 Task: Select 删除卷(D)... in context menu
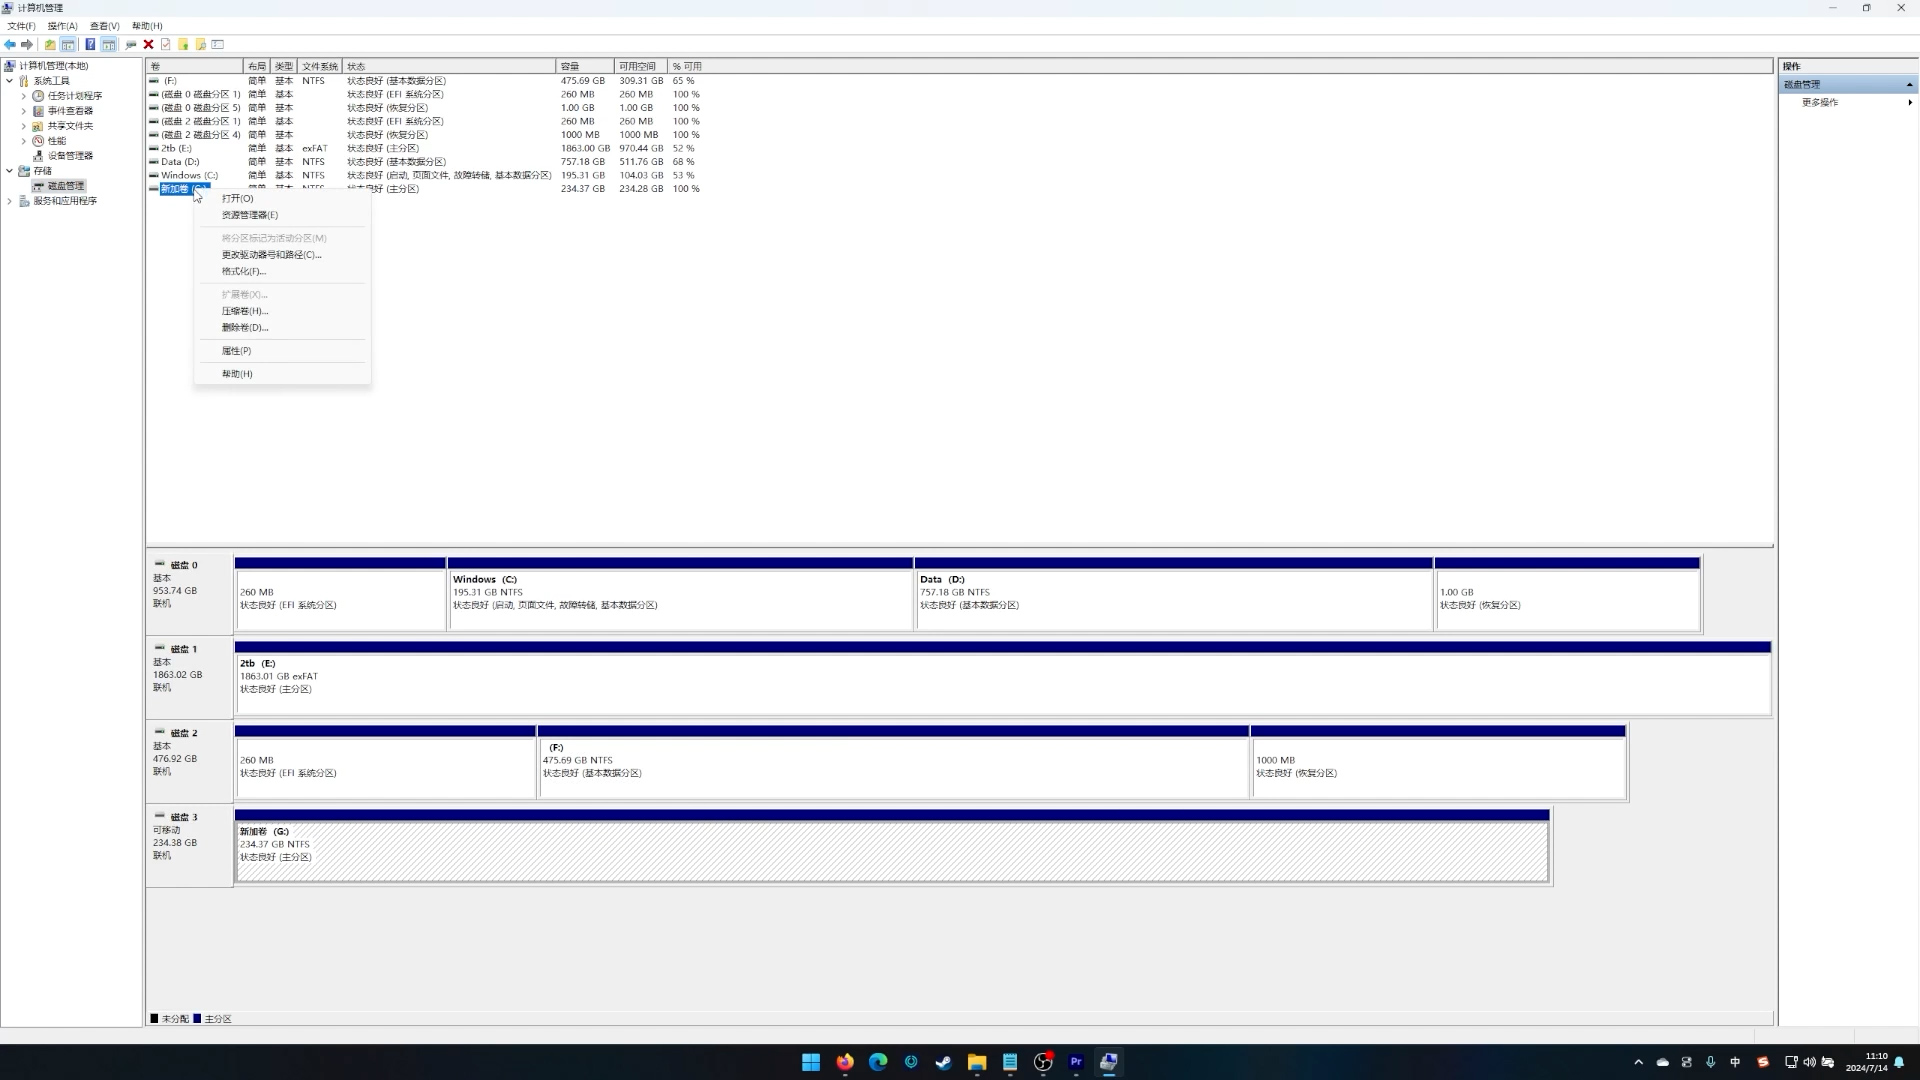click(244, 328)
